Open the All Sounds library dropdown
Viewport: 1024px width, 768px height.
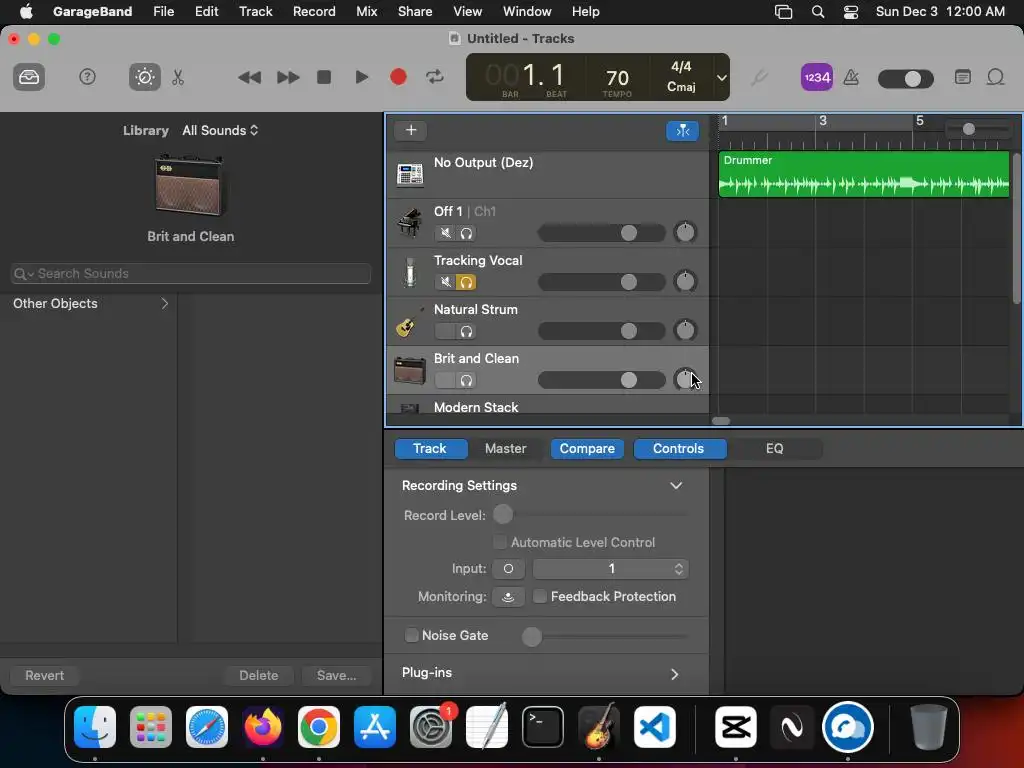click(220, 130)
